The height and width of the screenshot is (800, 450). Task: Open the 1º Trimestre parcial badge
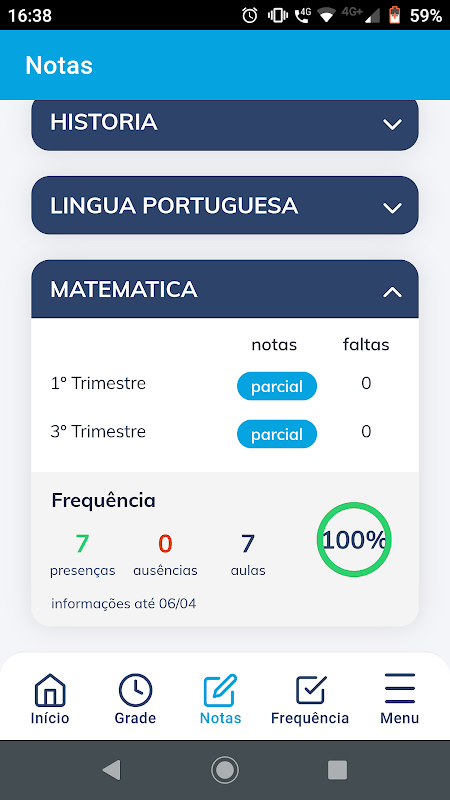[277, 386]
